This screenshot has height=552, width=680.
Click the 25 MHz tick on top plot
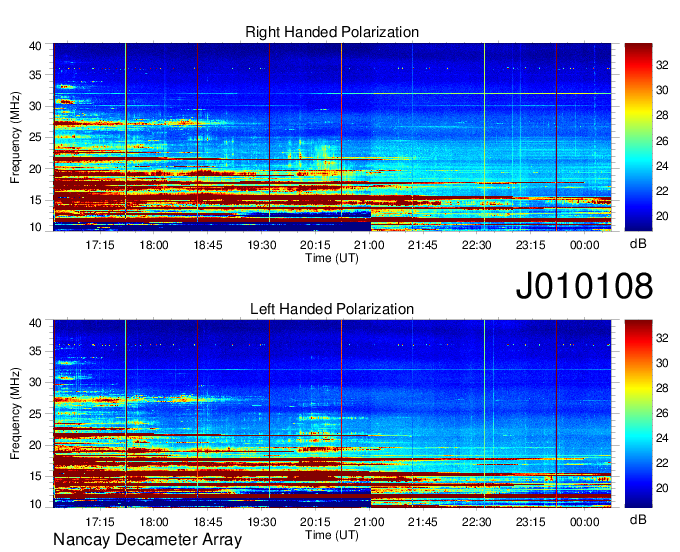point(35,137)
